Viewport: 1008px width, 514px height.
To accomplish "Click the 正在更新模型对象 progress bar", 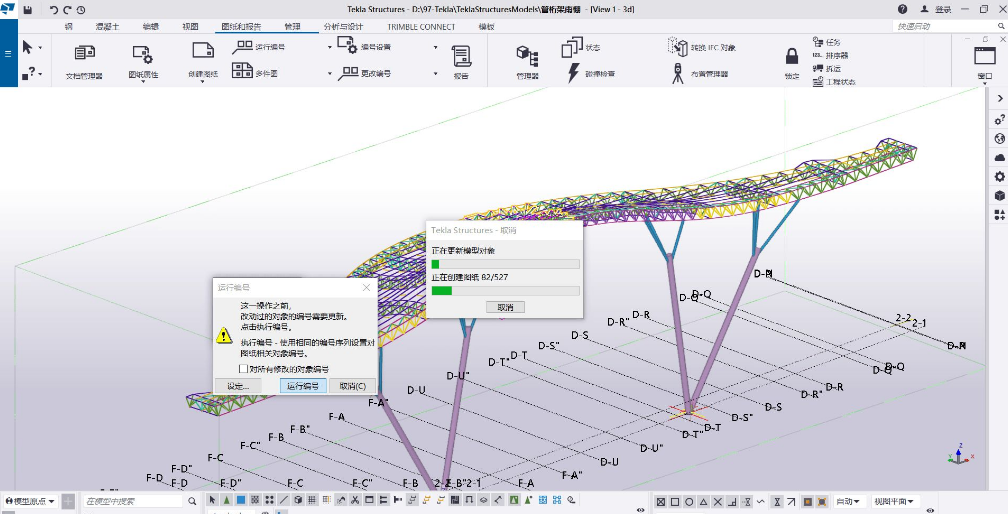I will 505,264.
